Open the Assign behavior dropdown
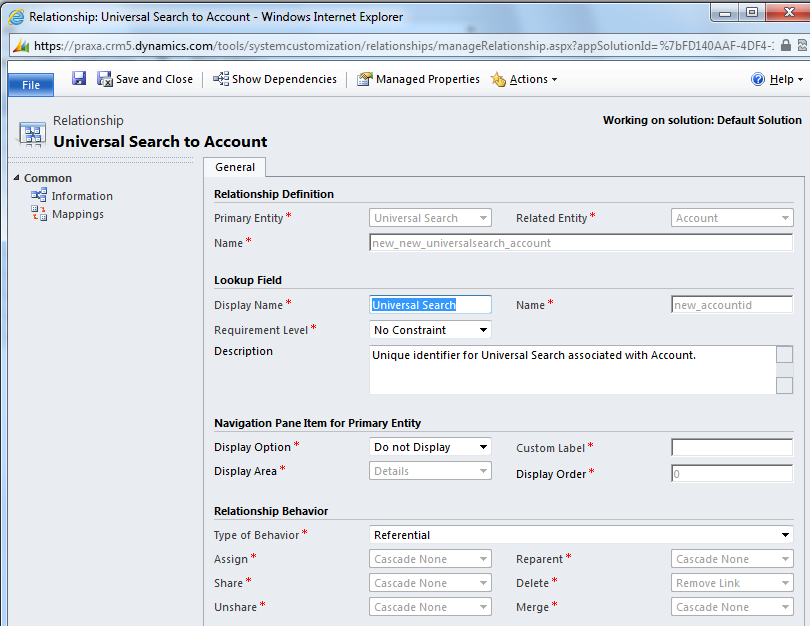This screenshot has width=810, height=626. point(430,559)
